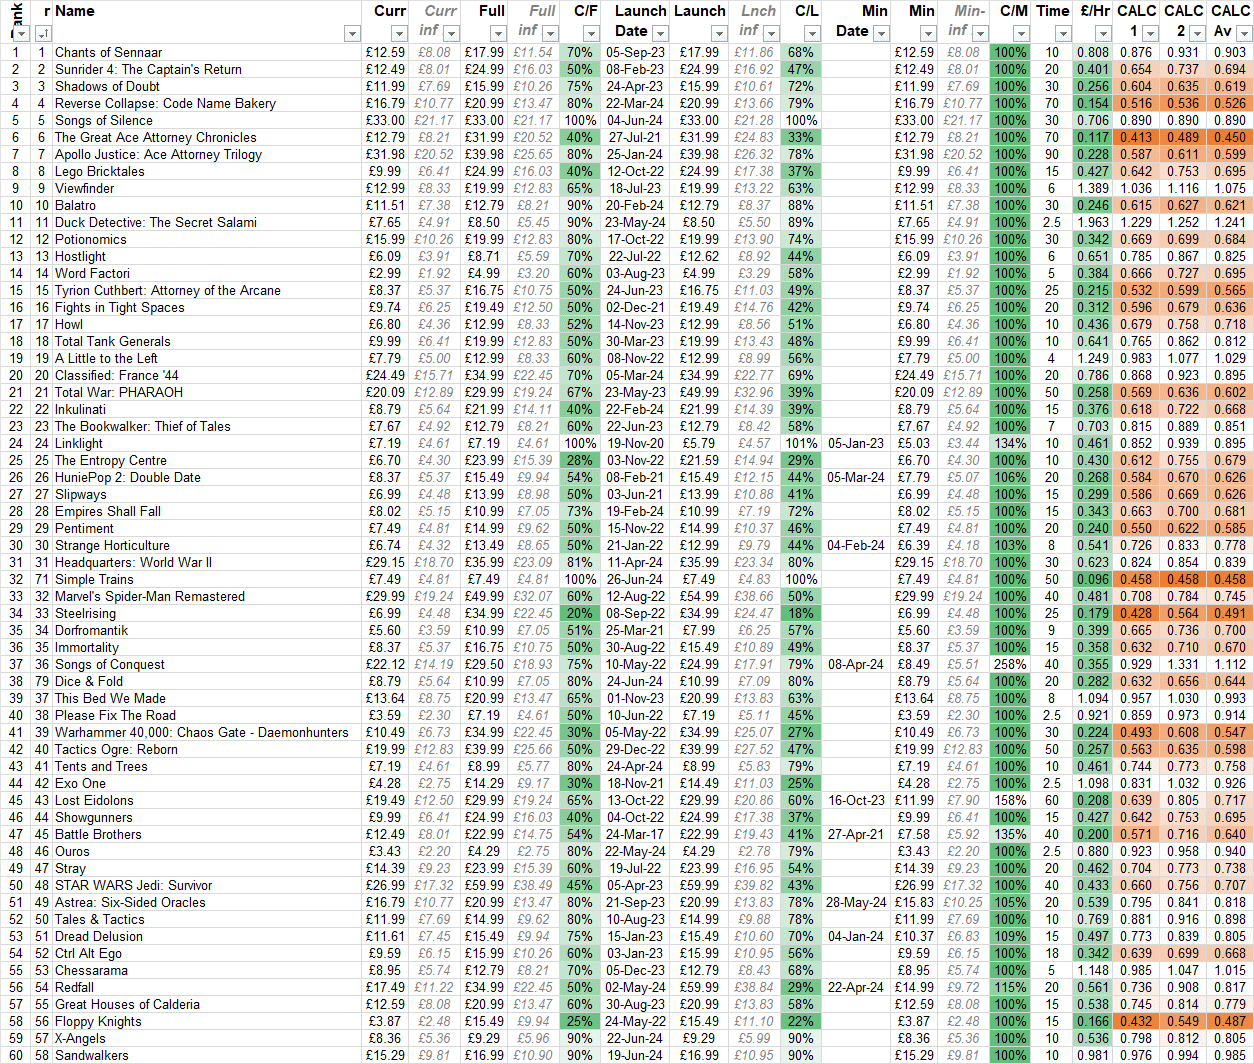Select 'HuniePop 2: Double Date' name cell

pos(207,477)
